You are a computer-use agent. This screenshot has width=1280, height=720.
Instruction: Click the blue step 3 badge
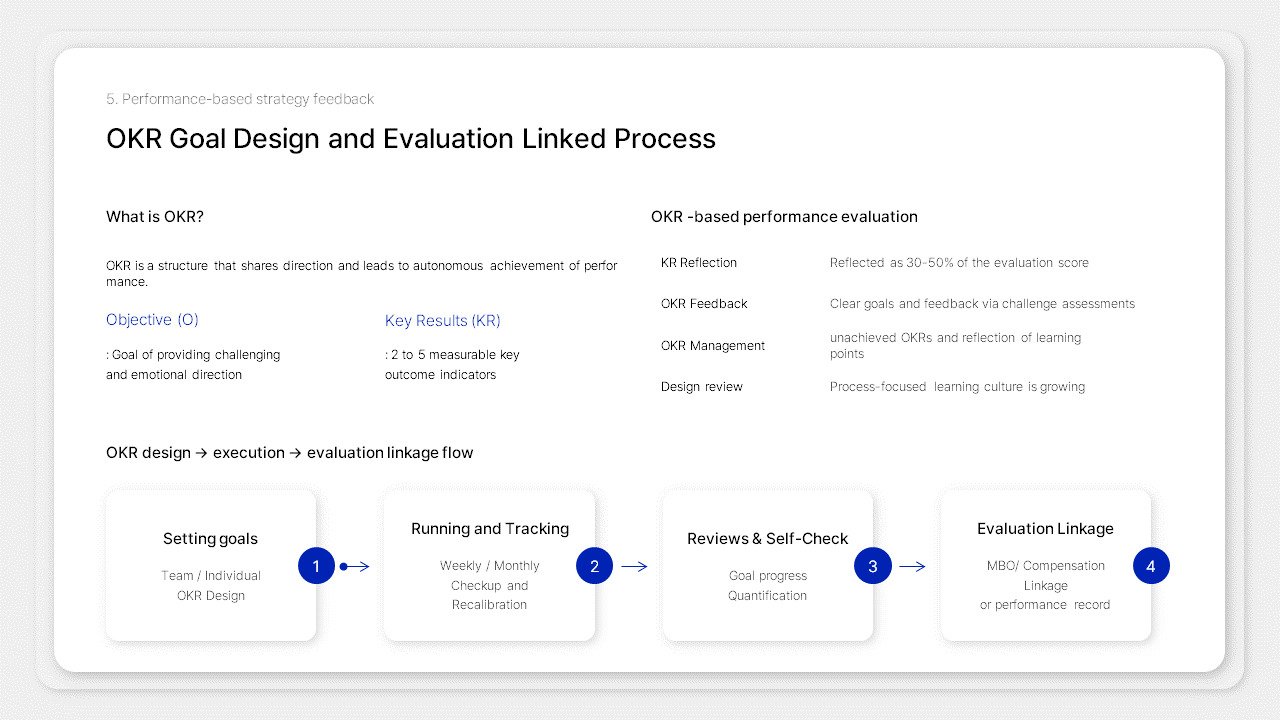[872, 565]
